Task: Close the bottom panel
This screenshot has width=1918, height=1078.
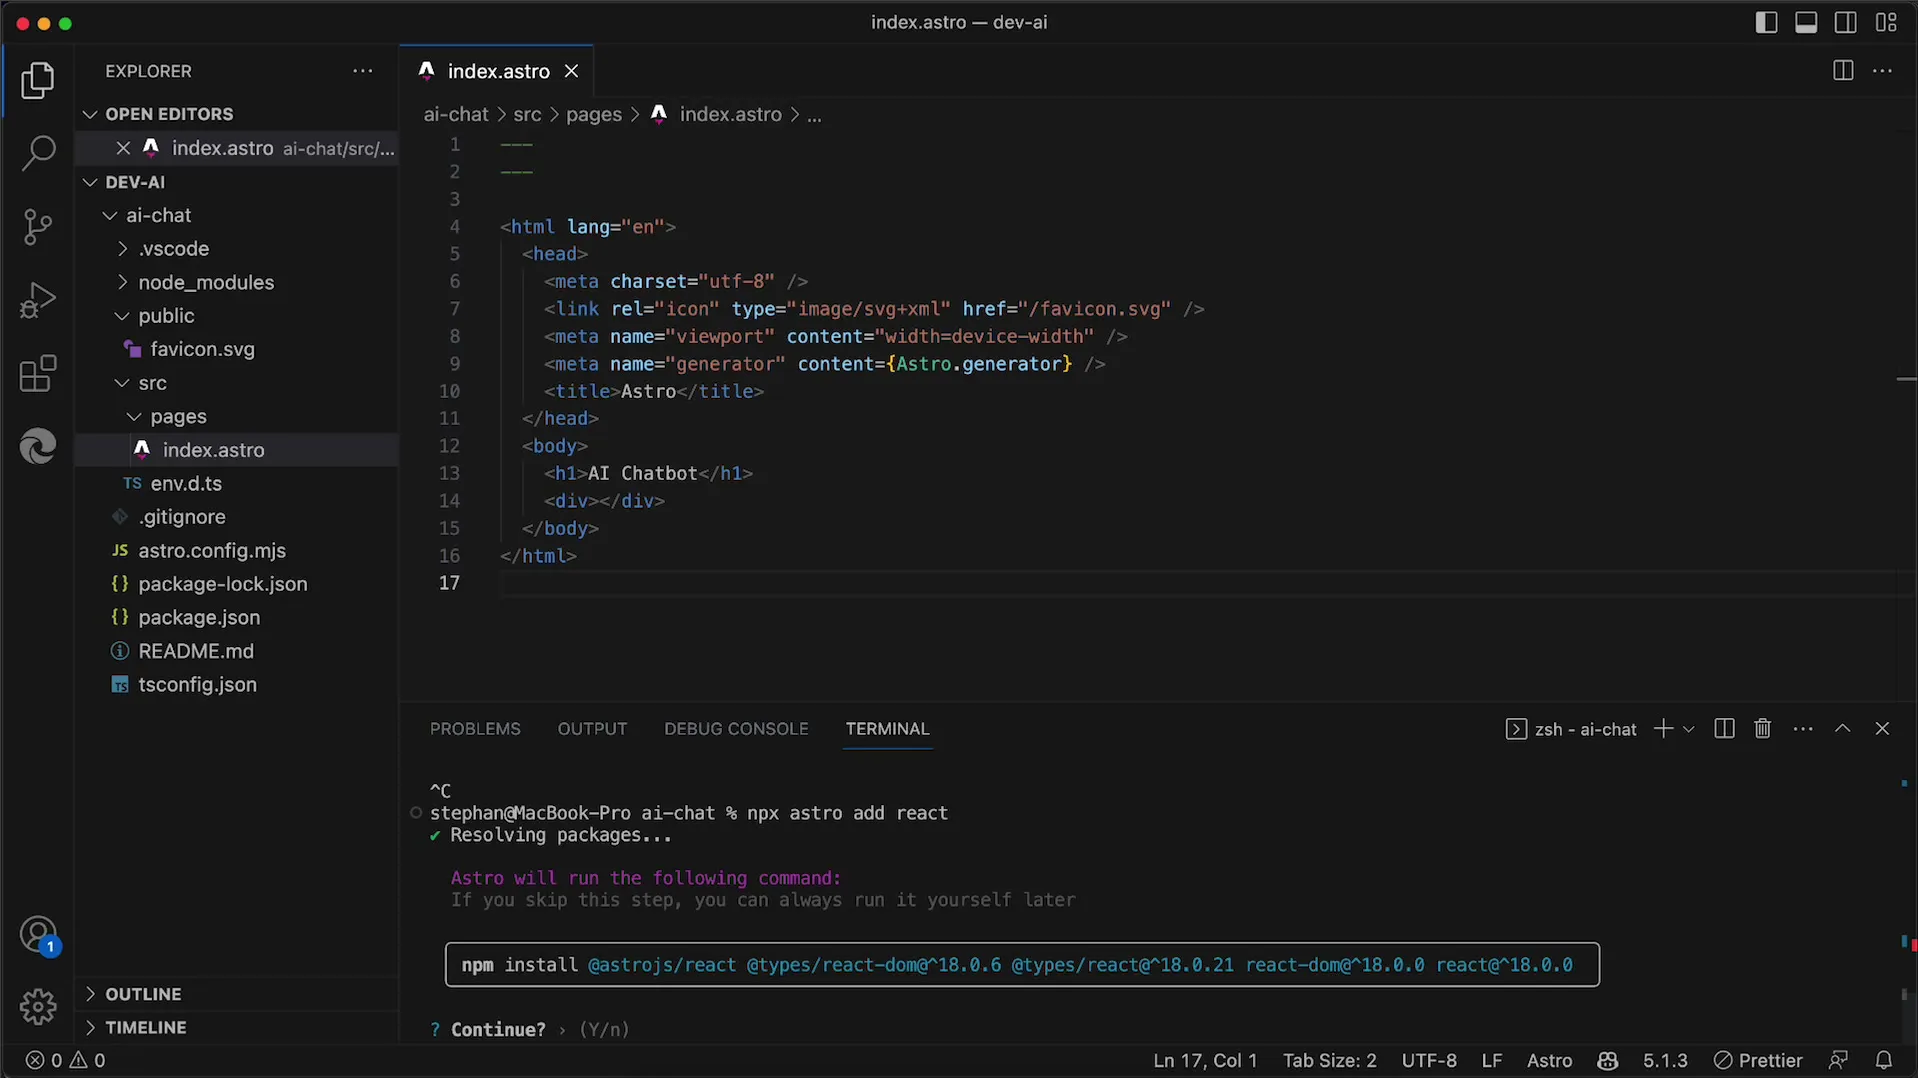Action: coord(1882,729)
